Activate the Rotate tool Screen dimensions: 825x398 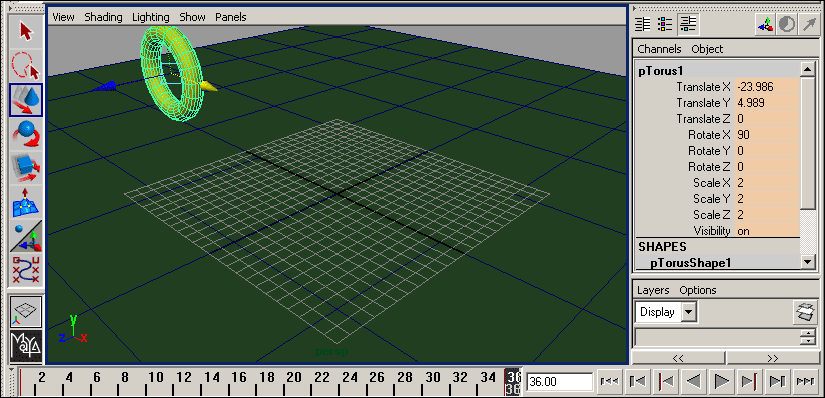25,134
